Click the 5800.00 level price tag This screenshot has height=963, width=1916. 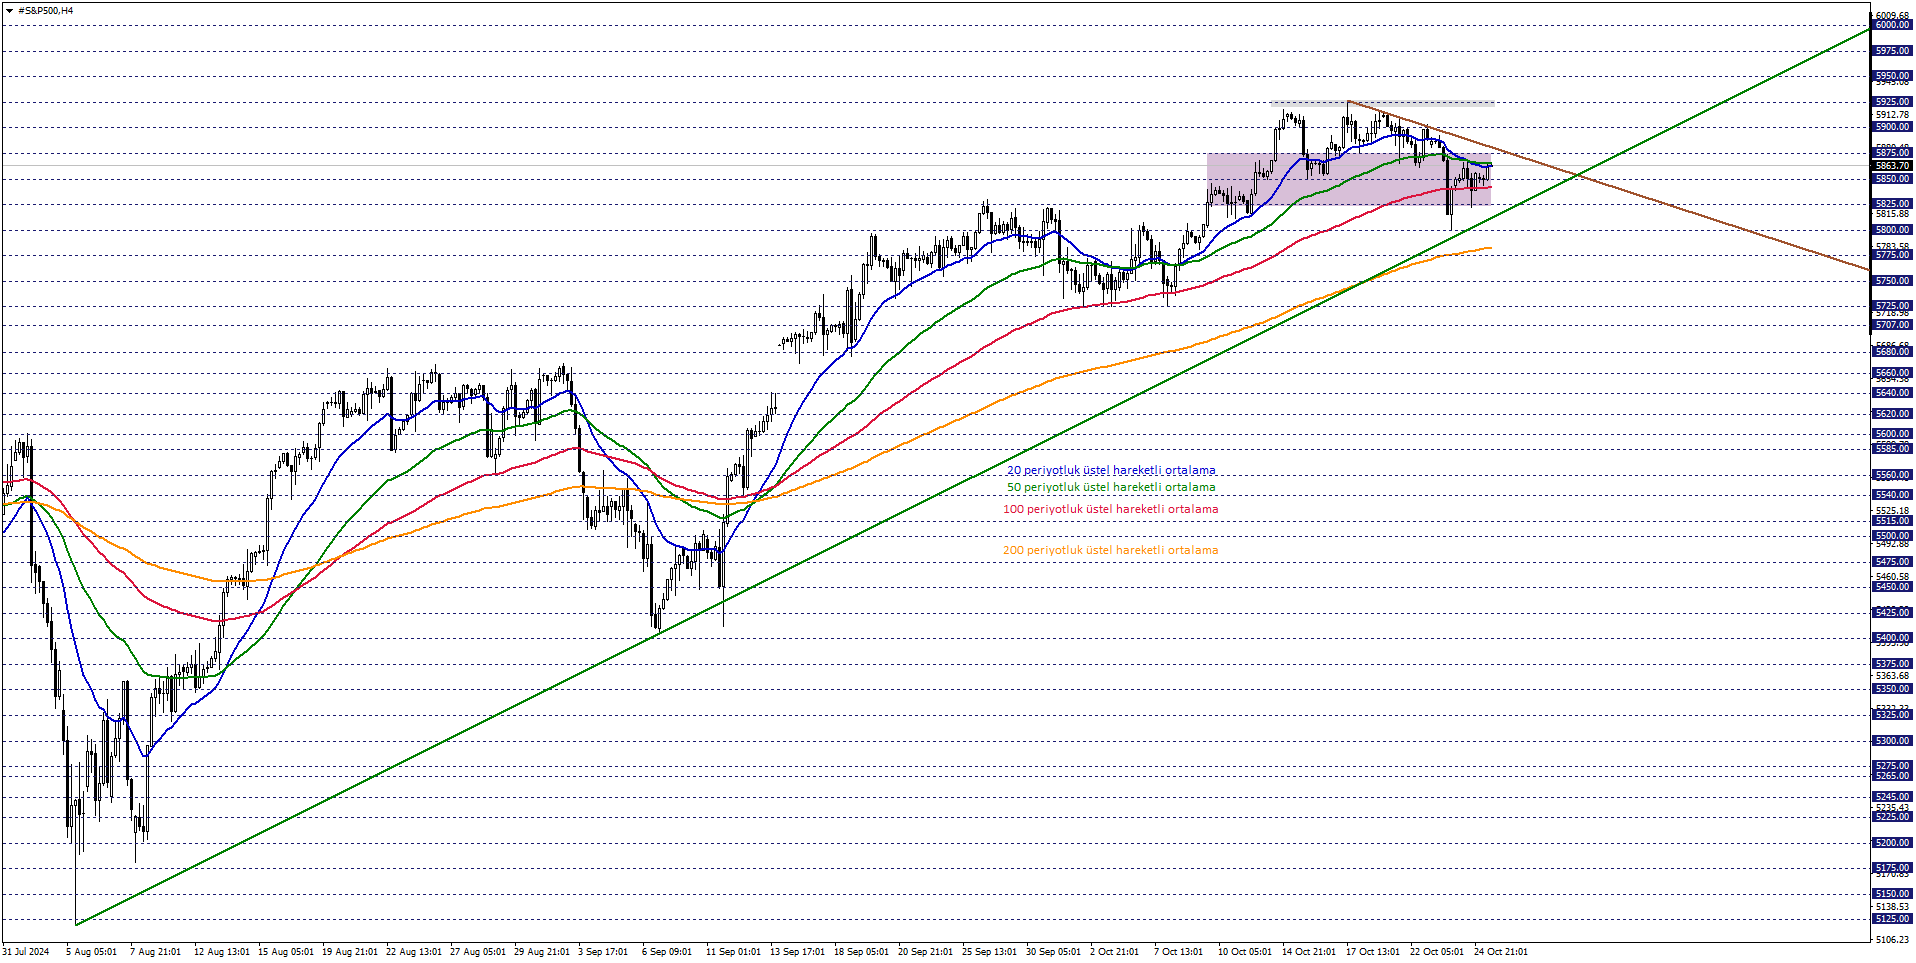pos(1892,230)
